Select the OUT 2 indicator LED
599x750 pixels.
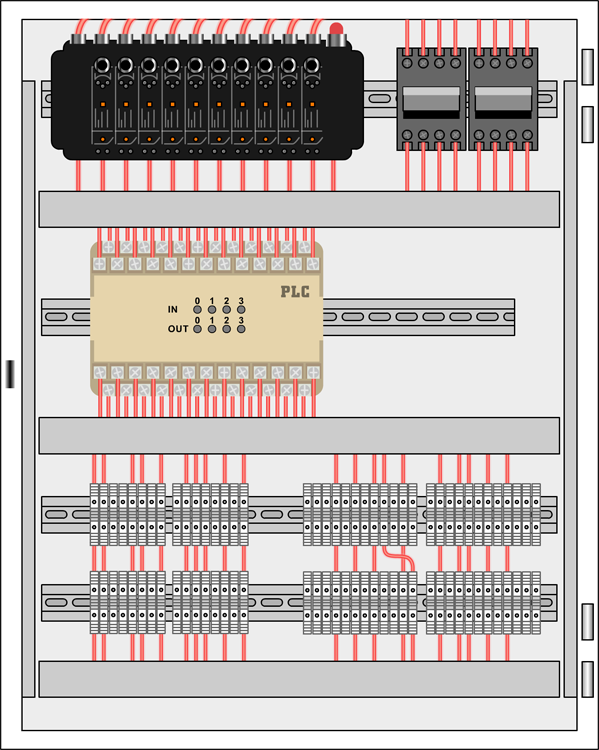227,329
